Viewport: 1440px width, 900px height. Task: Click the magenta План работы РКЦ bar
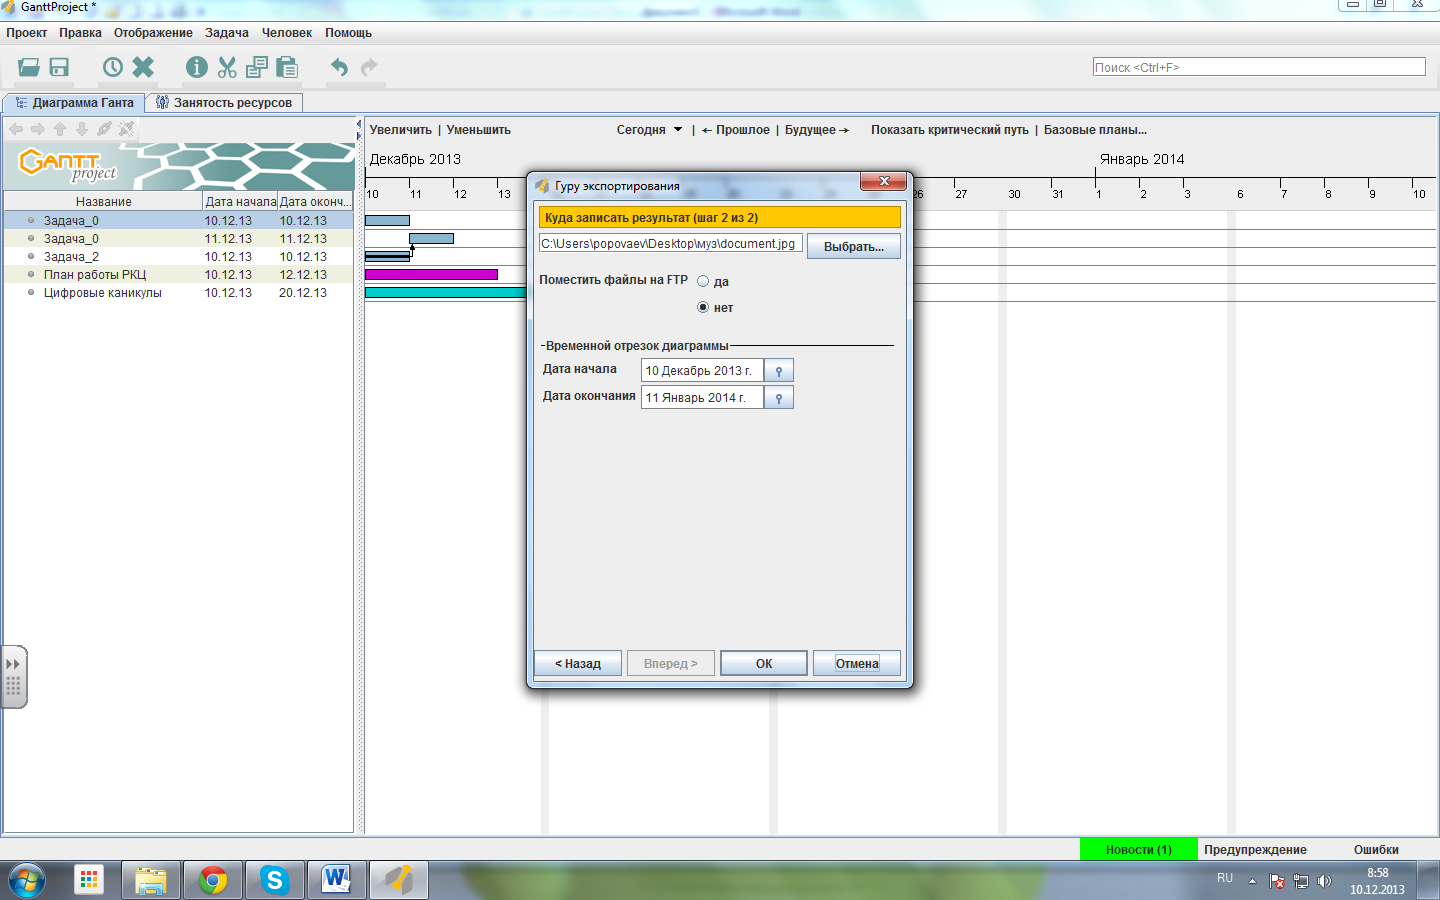click(431, 274)
